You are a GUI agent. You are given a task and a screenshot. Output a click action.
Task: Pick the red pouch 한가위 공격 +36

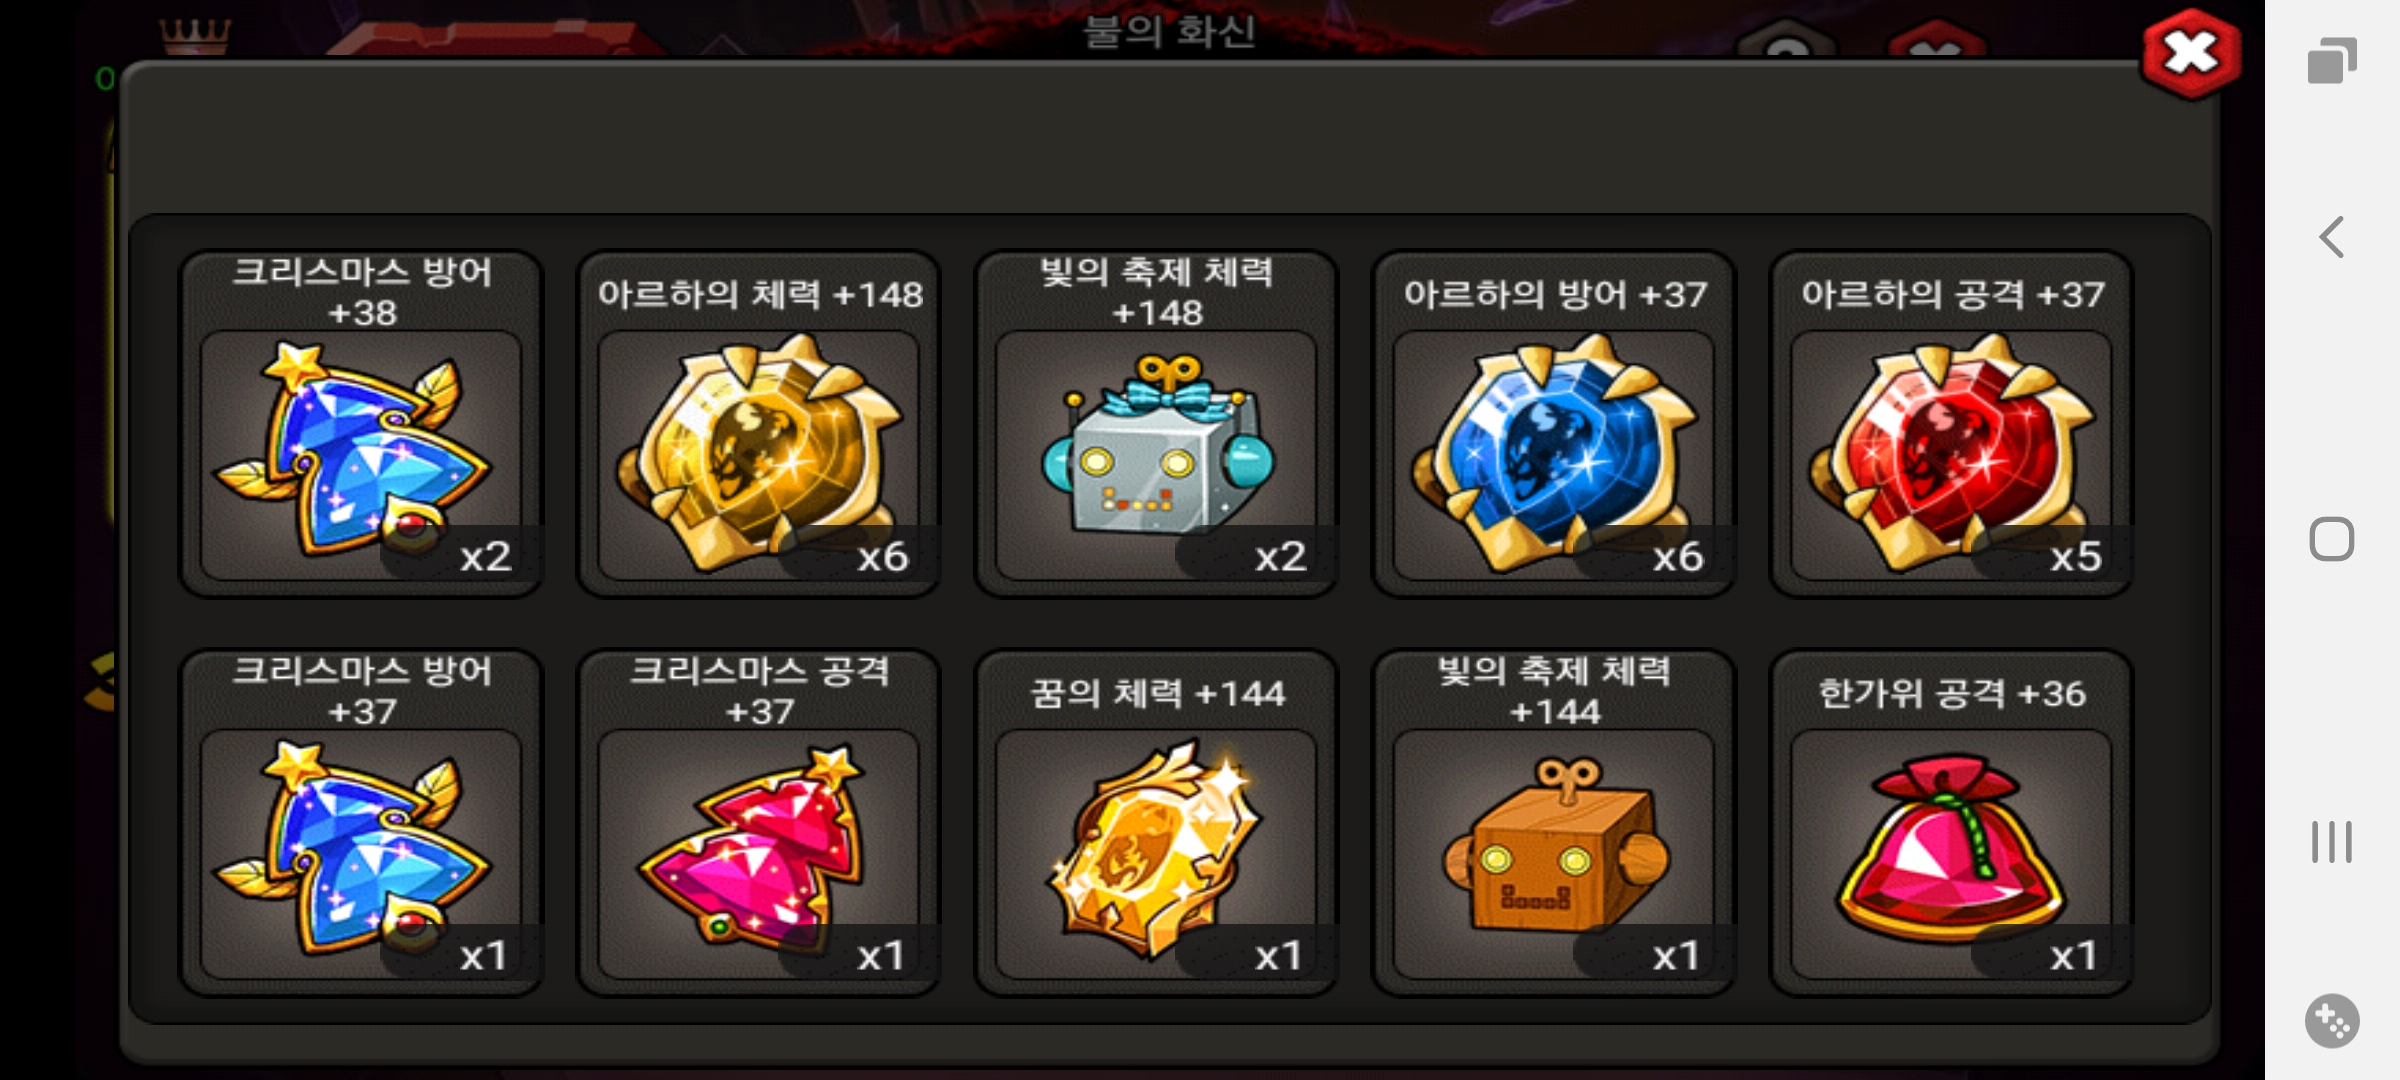point(1951,823)
